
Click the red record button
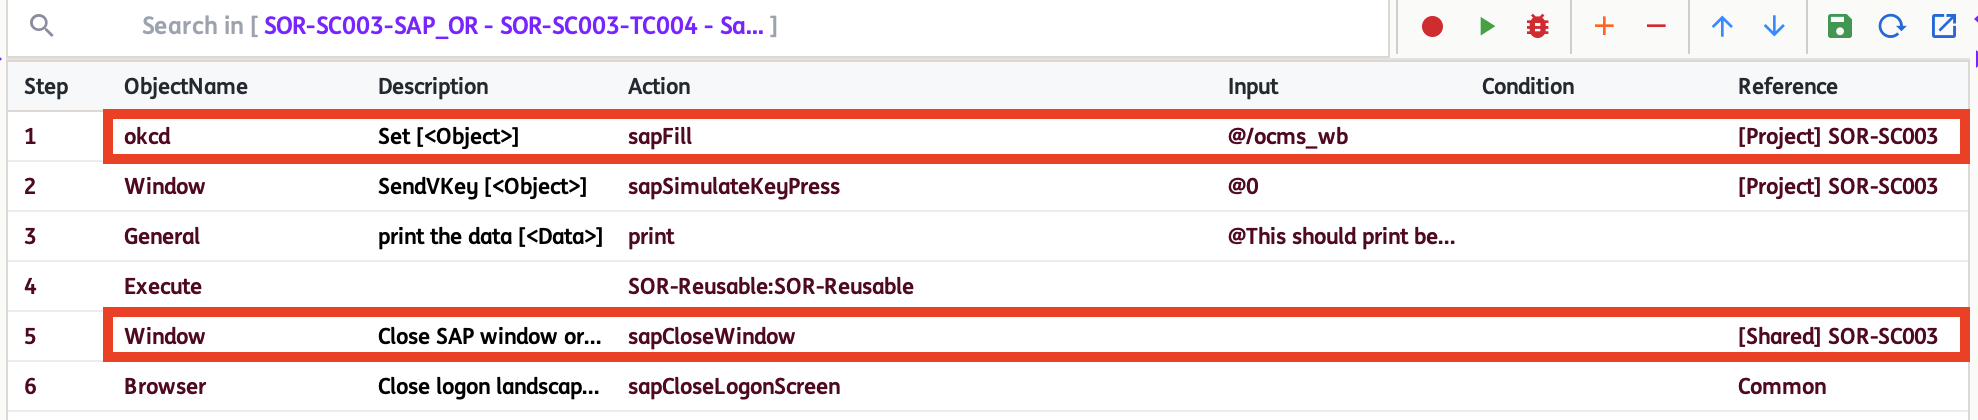(x=1432, y=26)
